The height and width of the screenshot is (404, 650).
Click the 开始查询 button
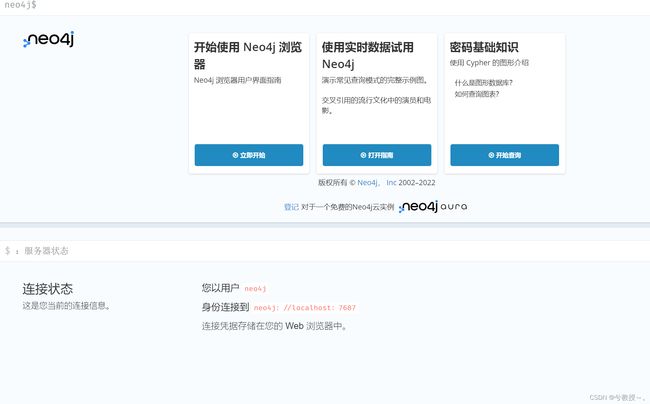[504, 155]
